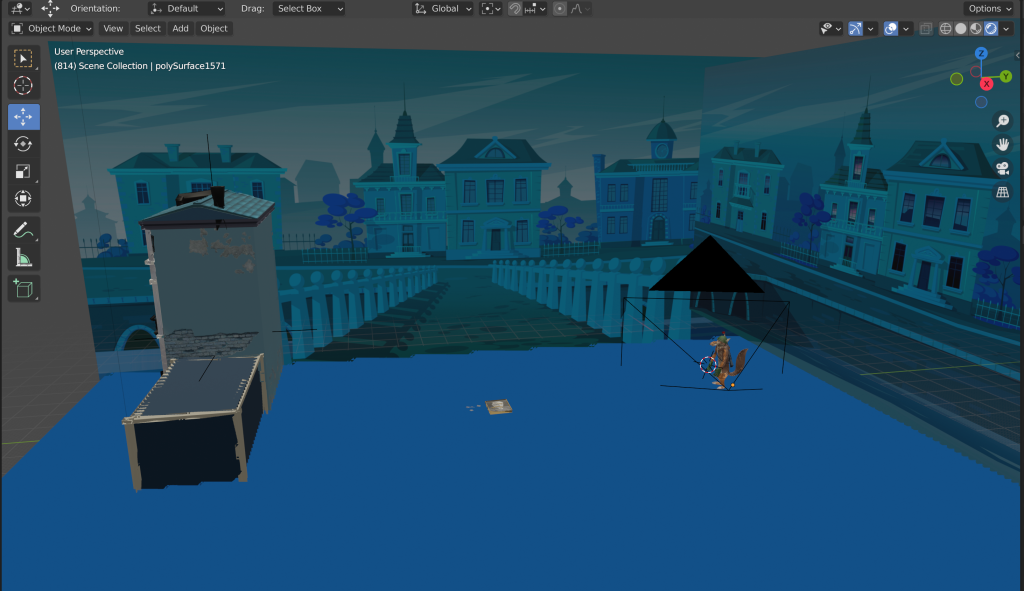Activate the Transform tool
This screenshot has width=1024, height=591.
point(24,199)
